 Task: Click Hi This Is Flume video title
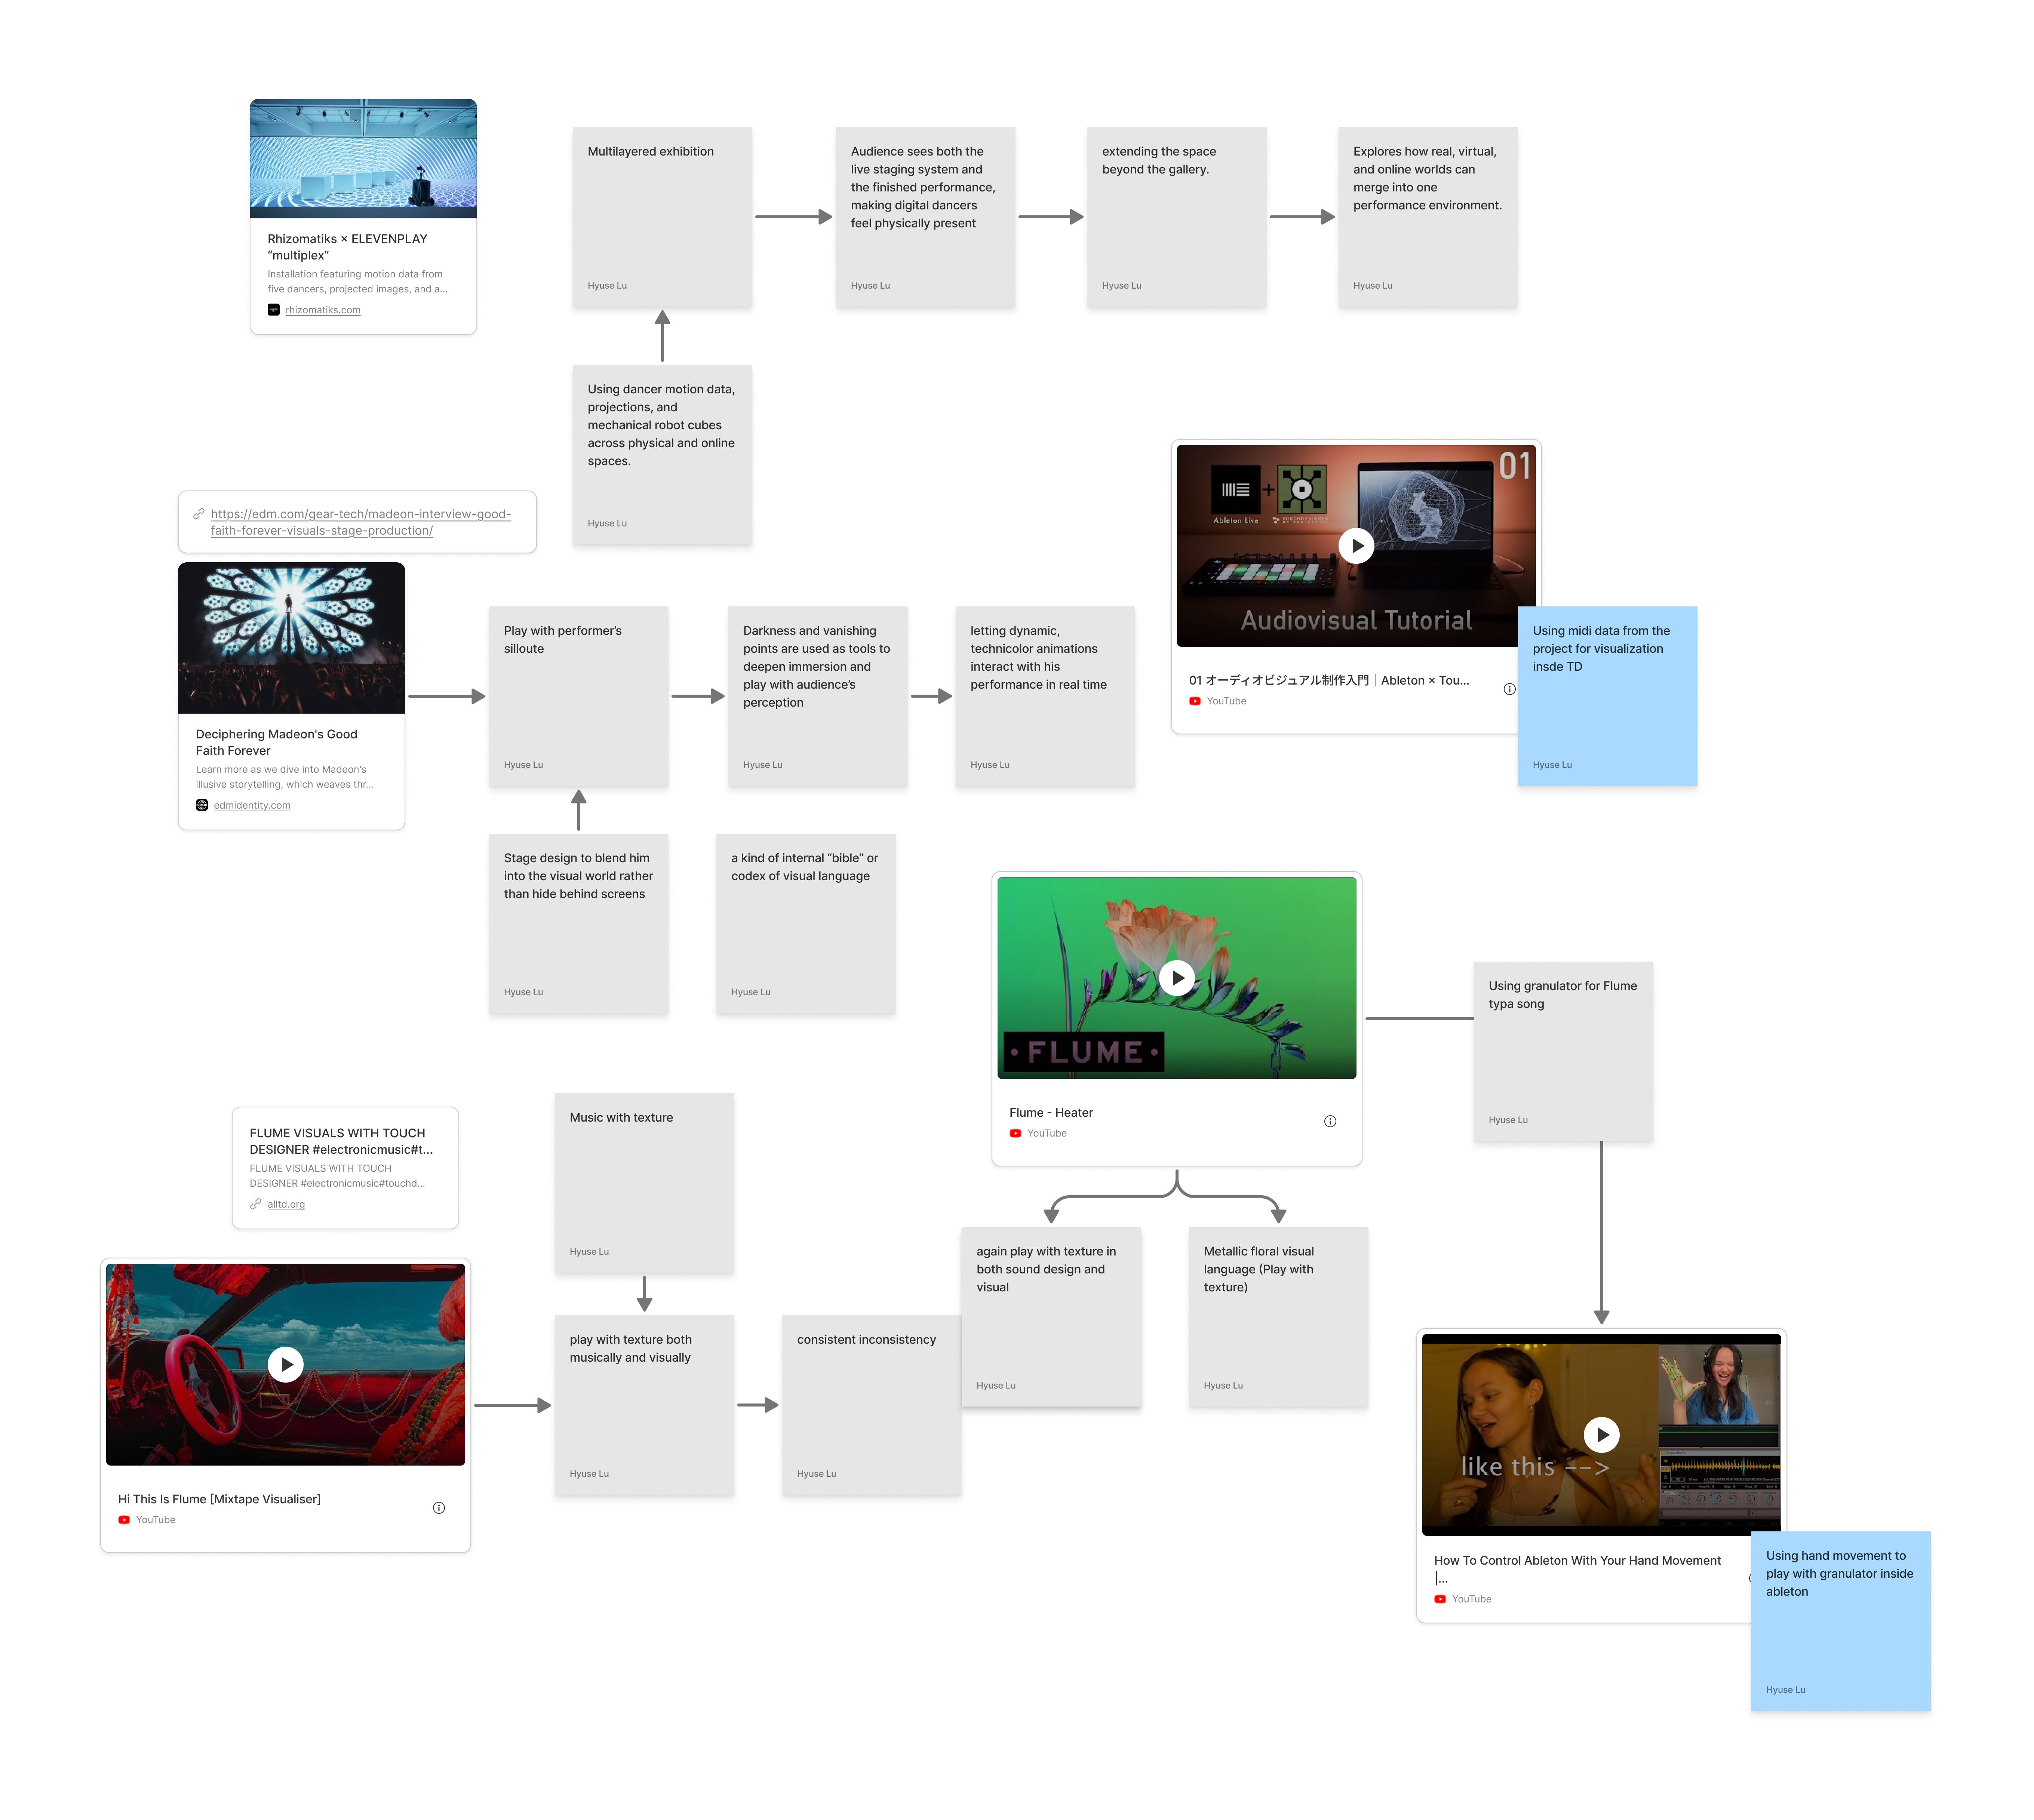219,1499
